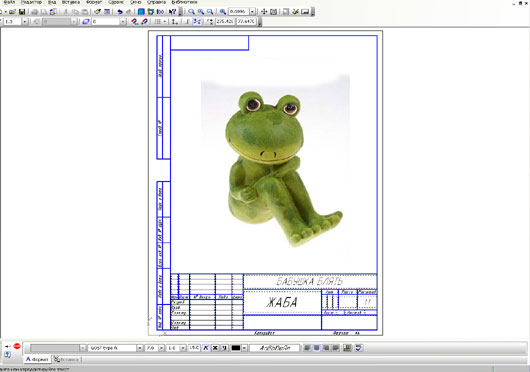
Task: Click the insert table icon in text panel
Action: [x=347, y=348]
